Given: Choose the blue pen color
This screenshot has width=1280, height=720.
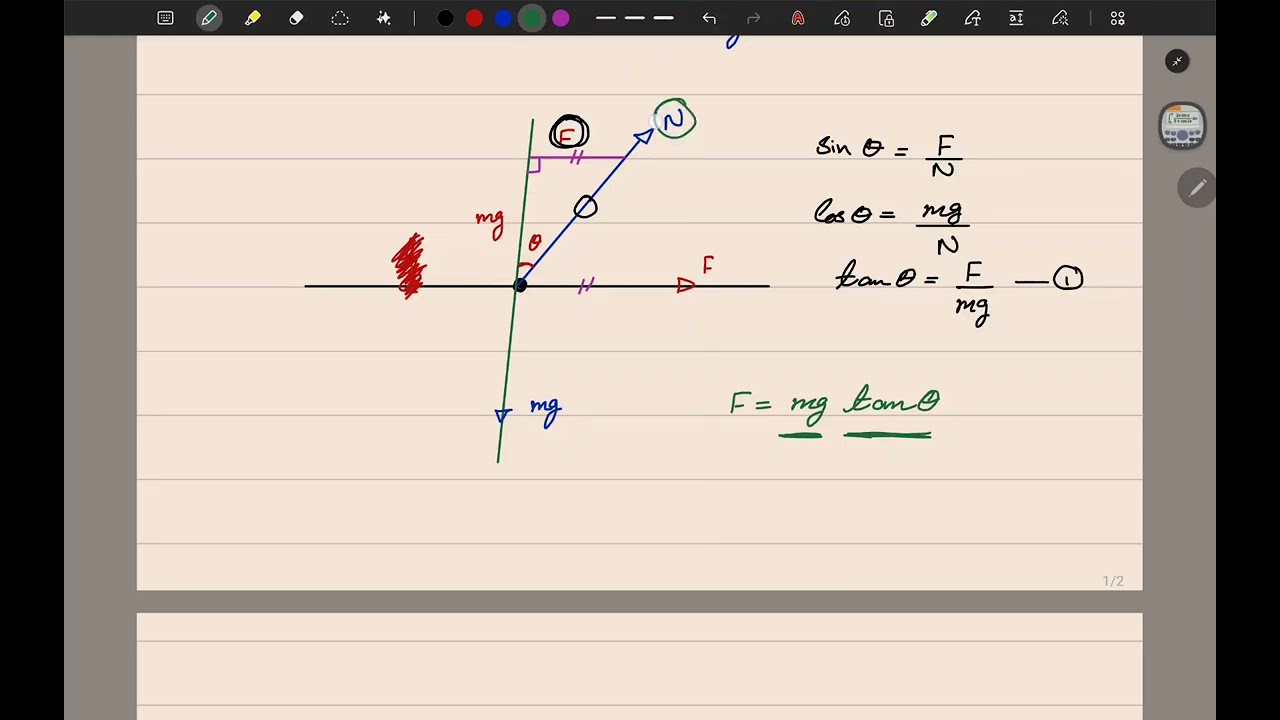Looking at the screenshot, I should coord(503,18).
